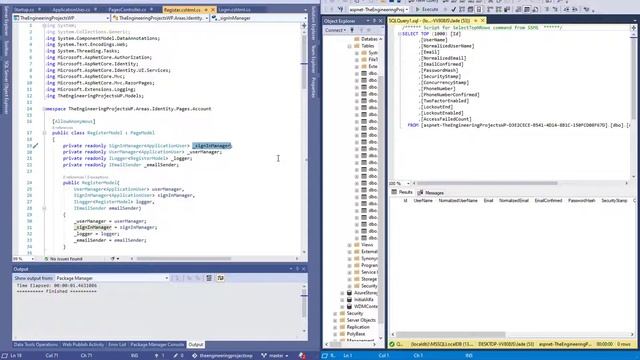Screen dimensions: 640x360
Task: Collapse the RegisterModel class region
Action: pyautogui.click(x=44, y=133)
